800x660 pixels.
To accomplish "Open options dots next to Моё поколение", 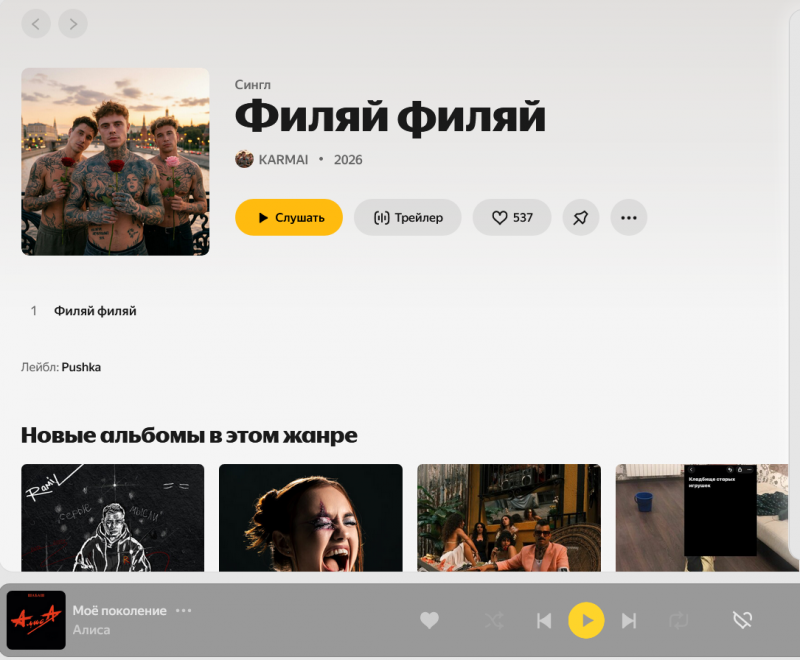I will click(x=183, y=611).
